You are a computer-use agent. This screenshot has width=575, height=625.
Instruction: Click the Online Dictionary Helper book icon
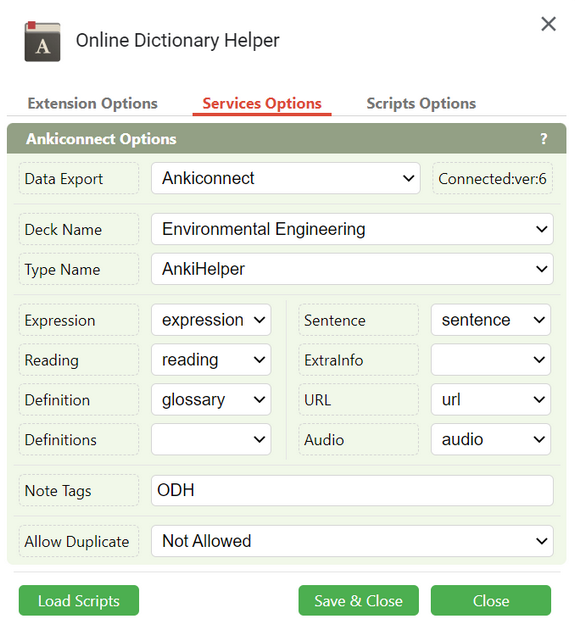tap(42, 41)
